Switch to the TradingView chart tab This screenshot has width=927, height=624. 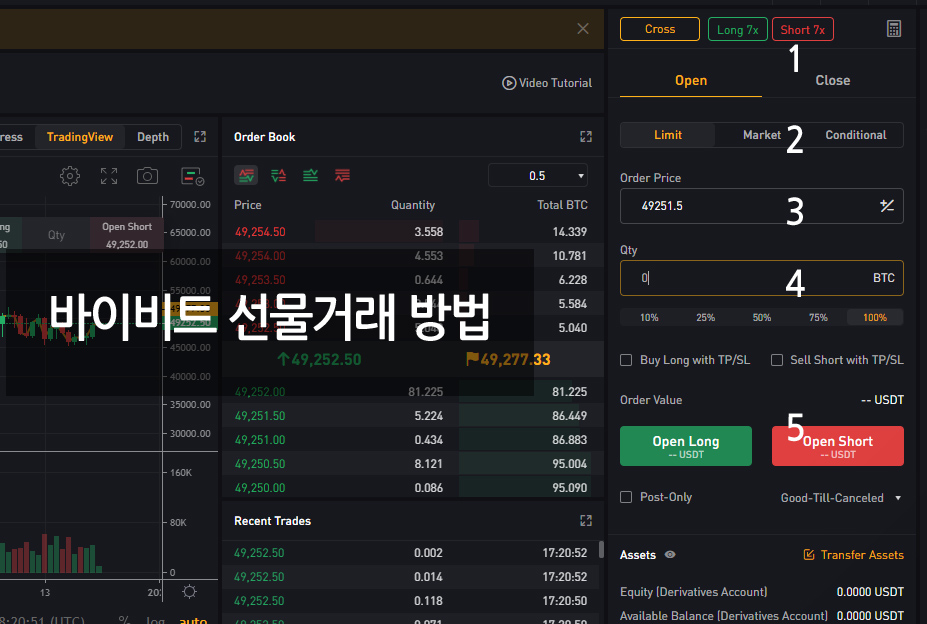(x=80, y=137)
